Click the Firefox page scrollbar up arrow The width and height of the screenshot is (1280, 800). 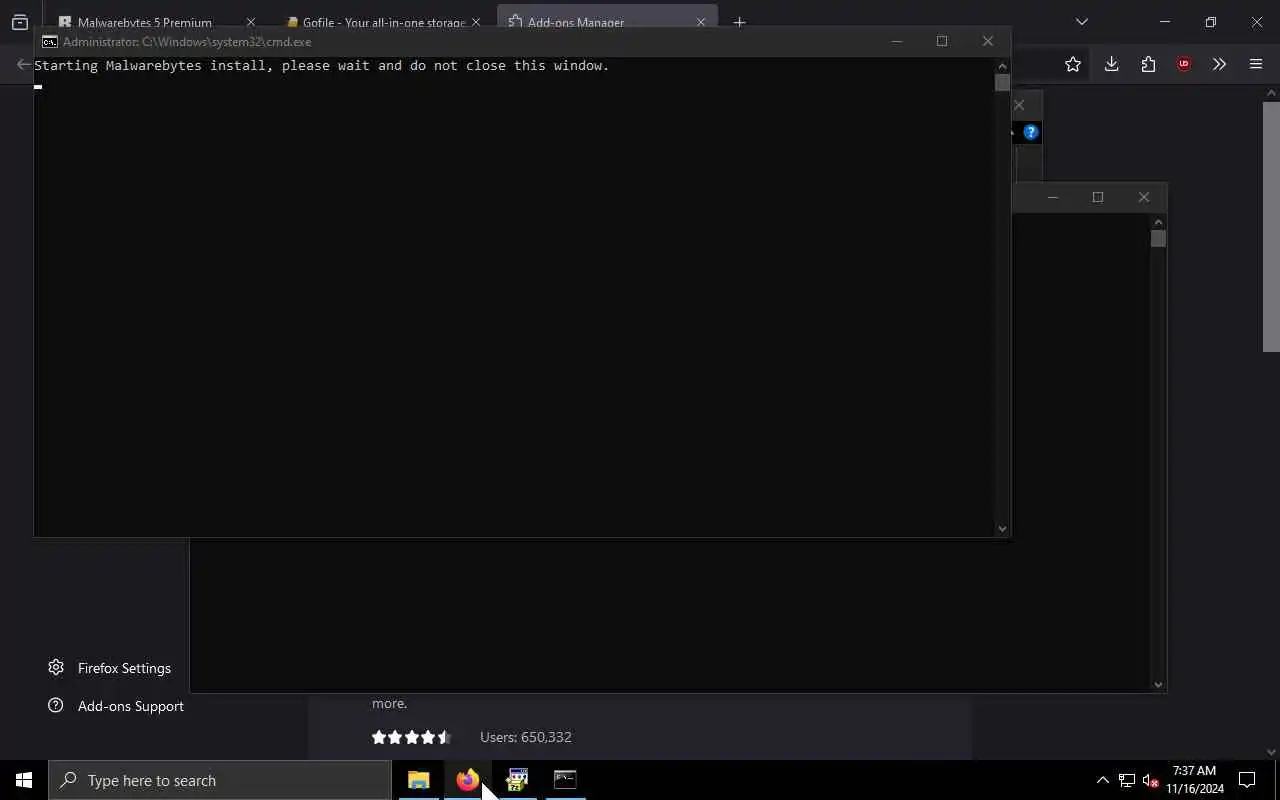click(1271, 93)
